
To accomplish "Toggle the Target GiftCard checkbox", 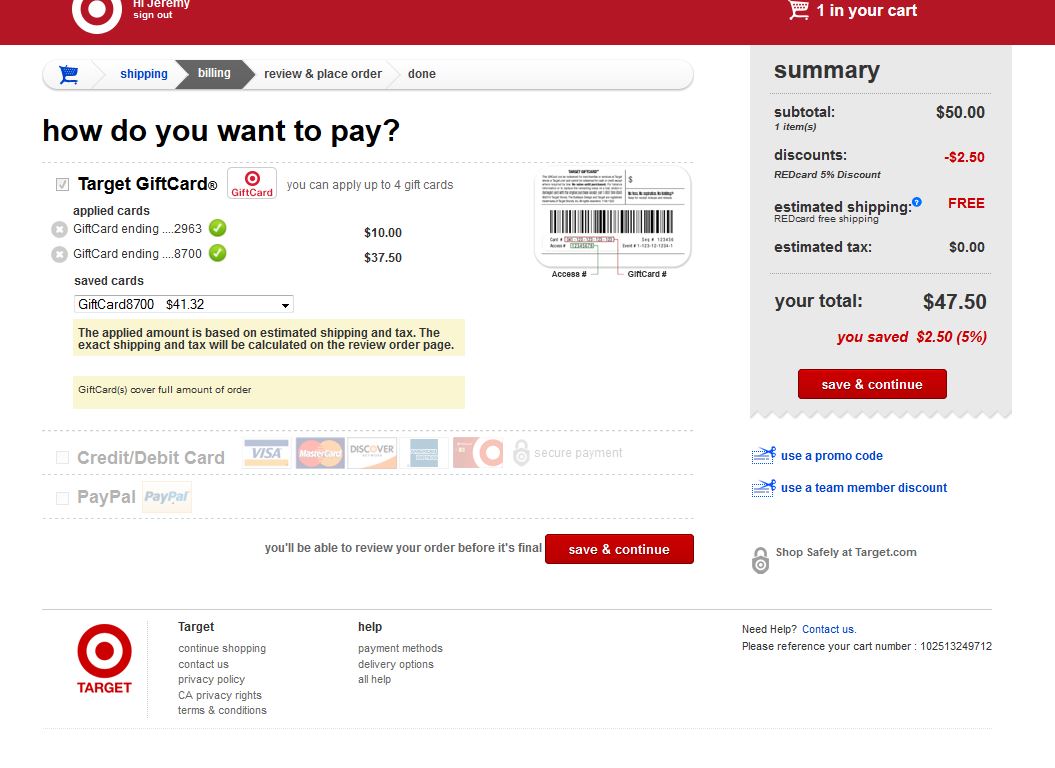I will point(63,184).
